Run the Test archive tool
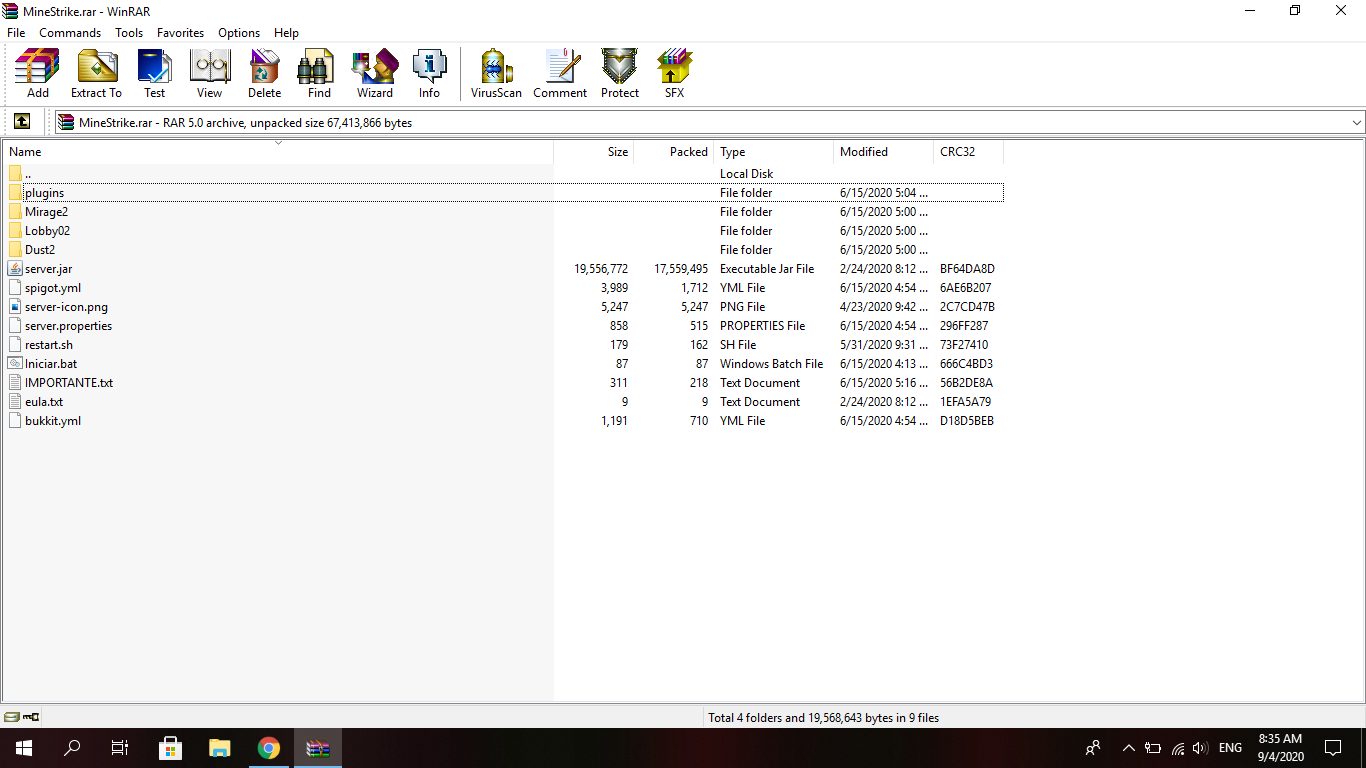 click(x=154, y=74)
